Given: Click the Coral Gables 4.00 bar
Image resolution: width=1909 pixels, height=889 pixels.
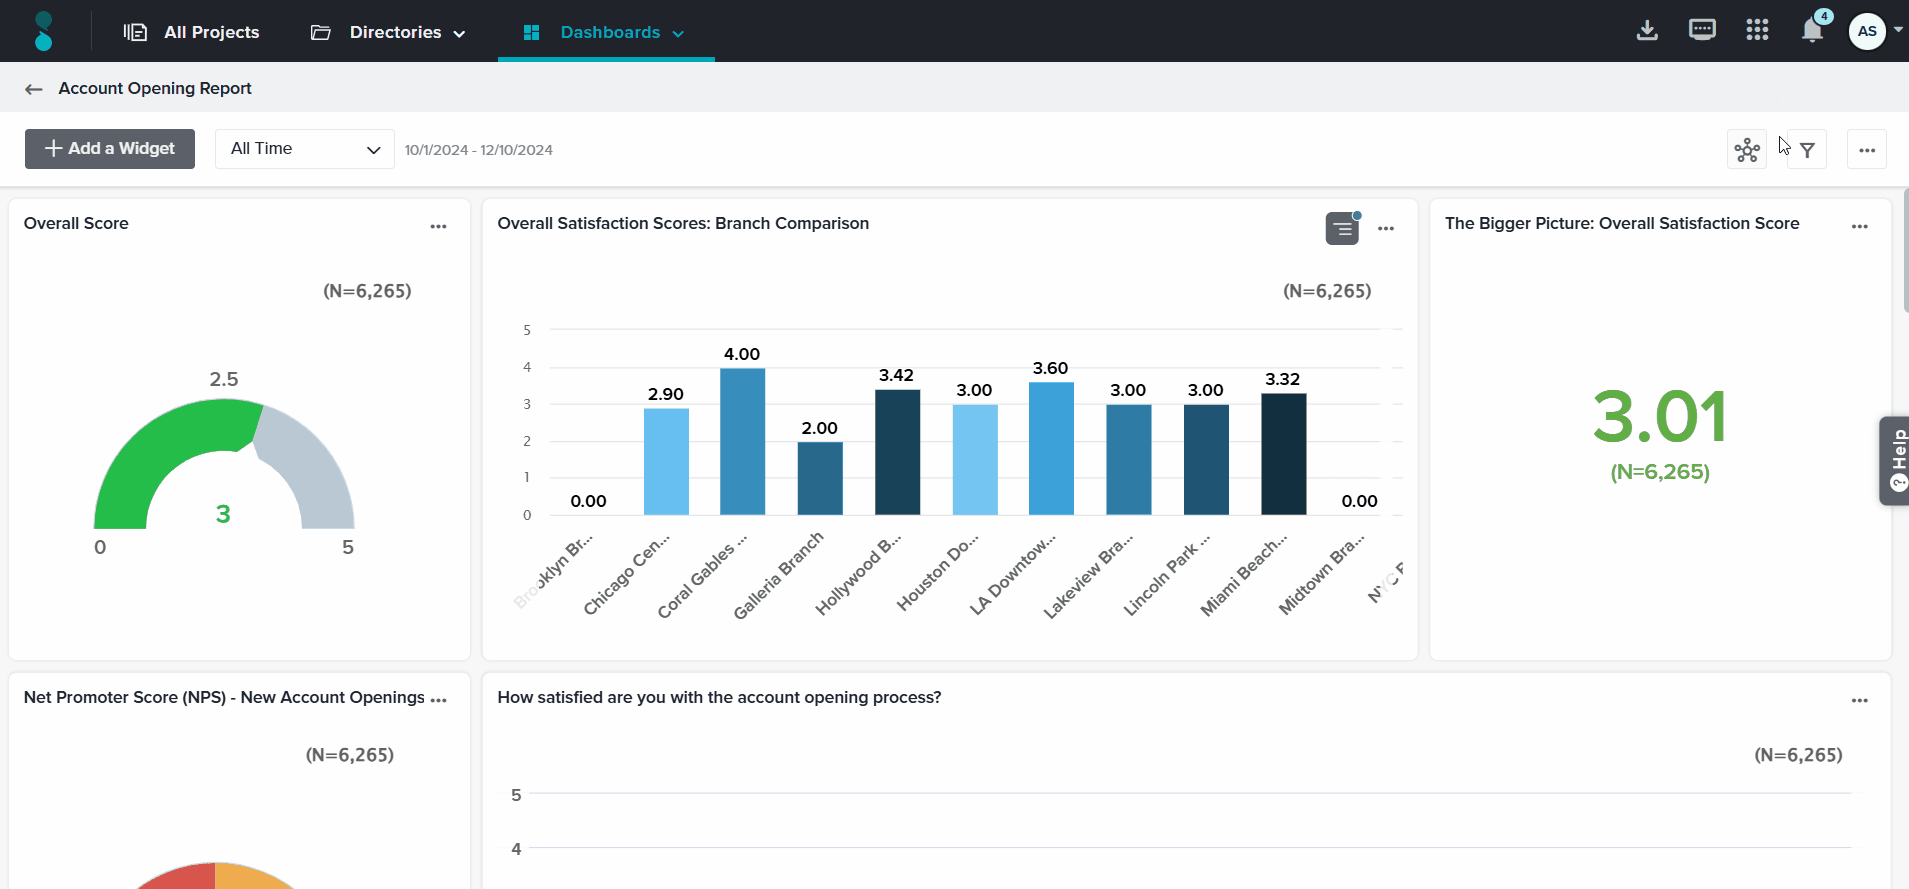Looking at the screenshot, I should (742, 441).
